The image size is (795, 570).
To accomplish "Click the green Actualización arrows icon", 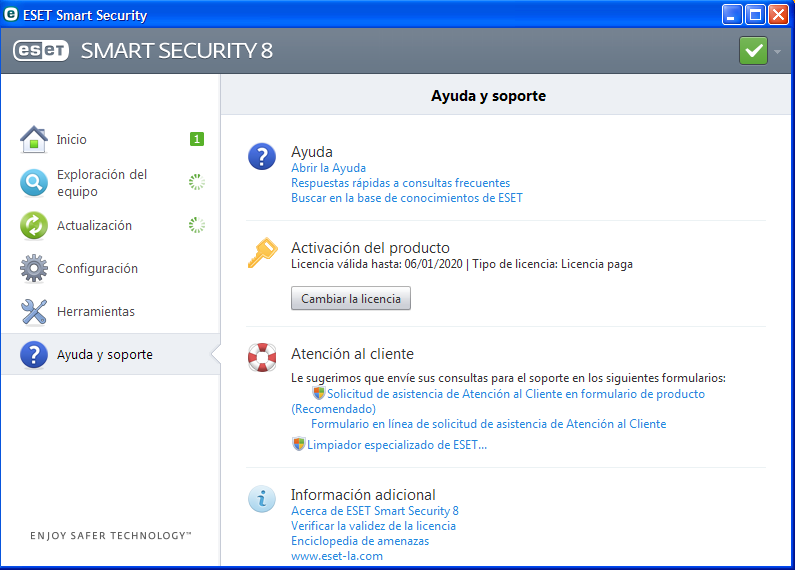I will (34, 225).
